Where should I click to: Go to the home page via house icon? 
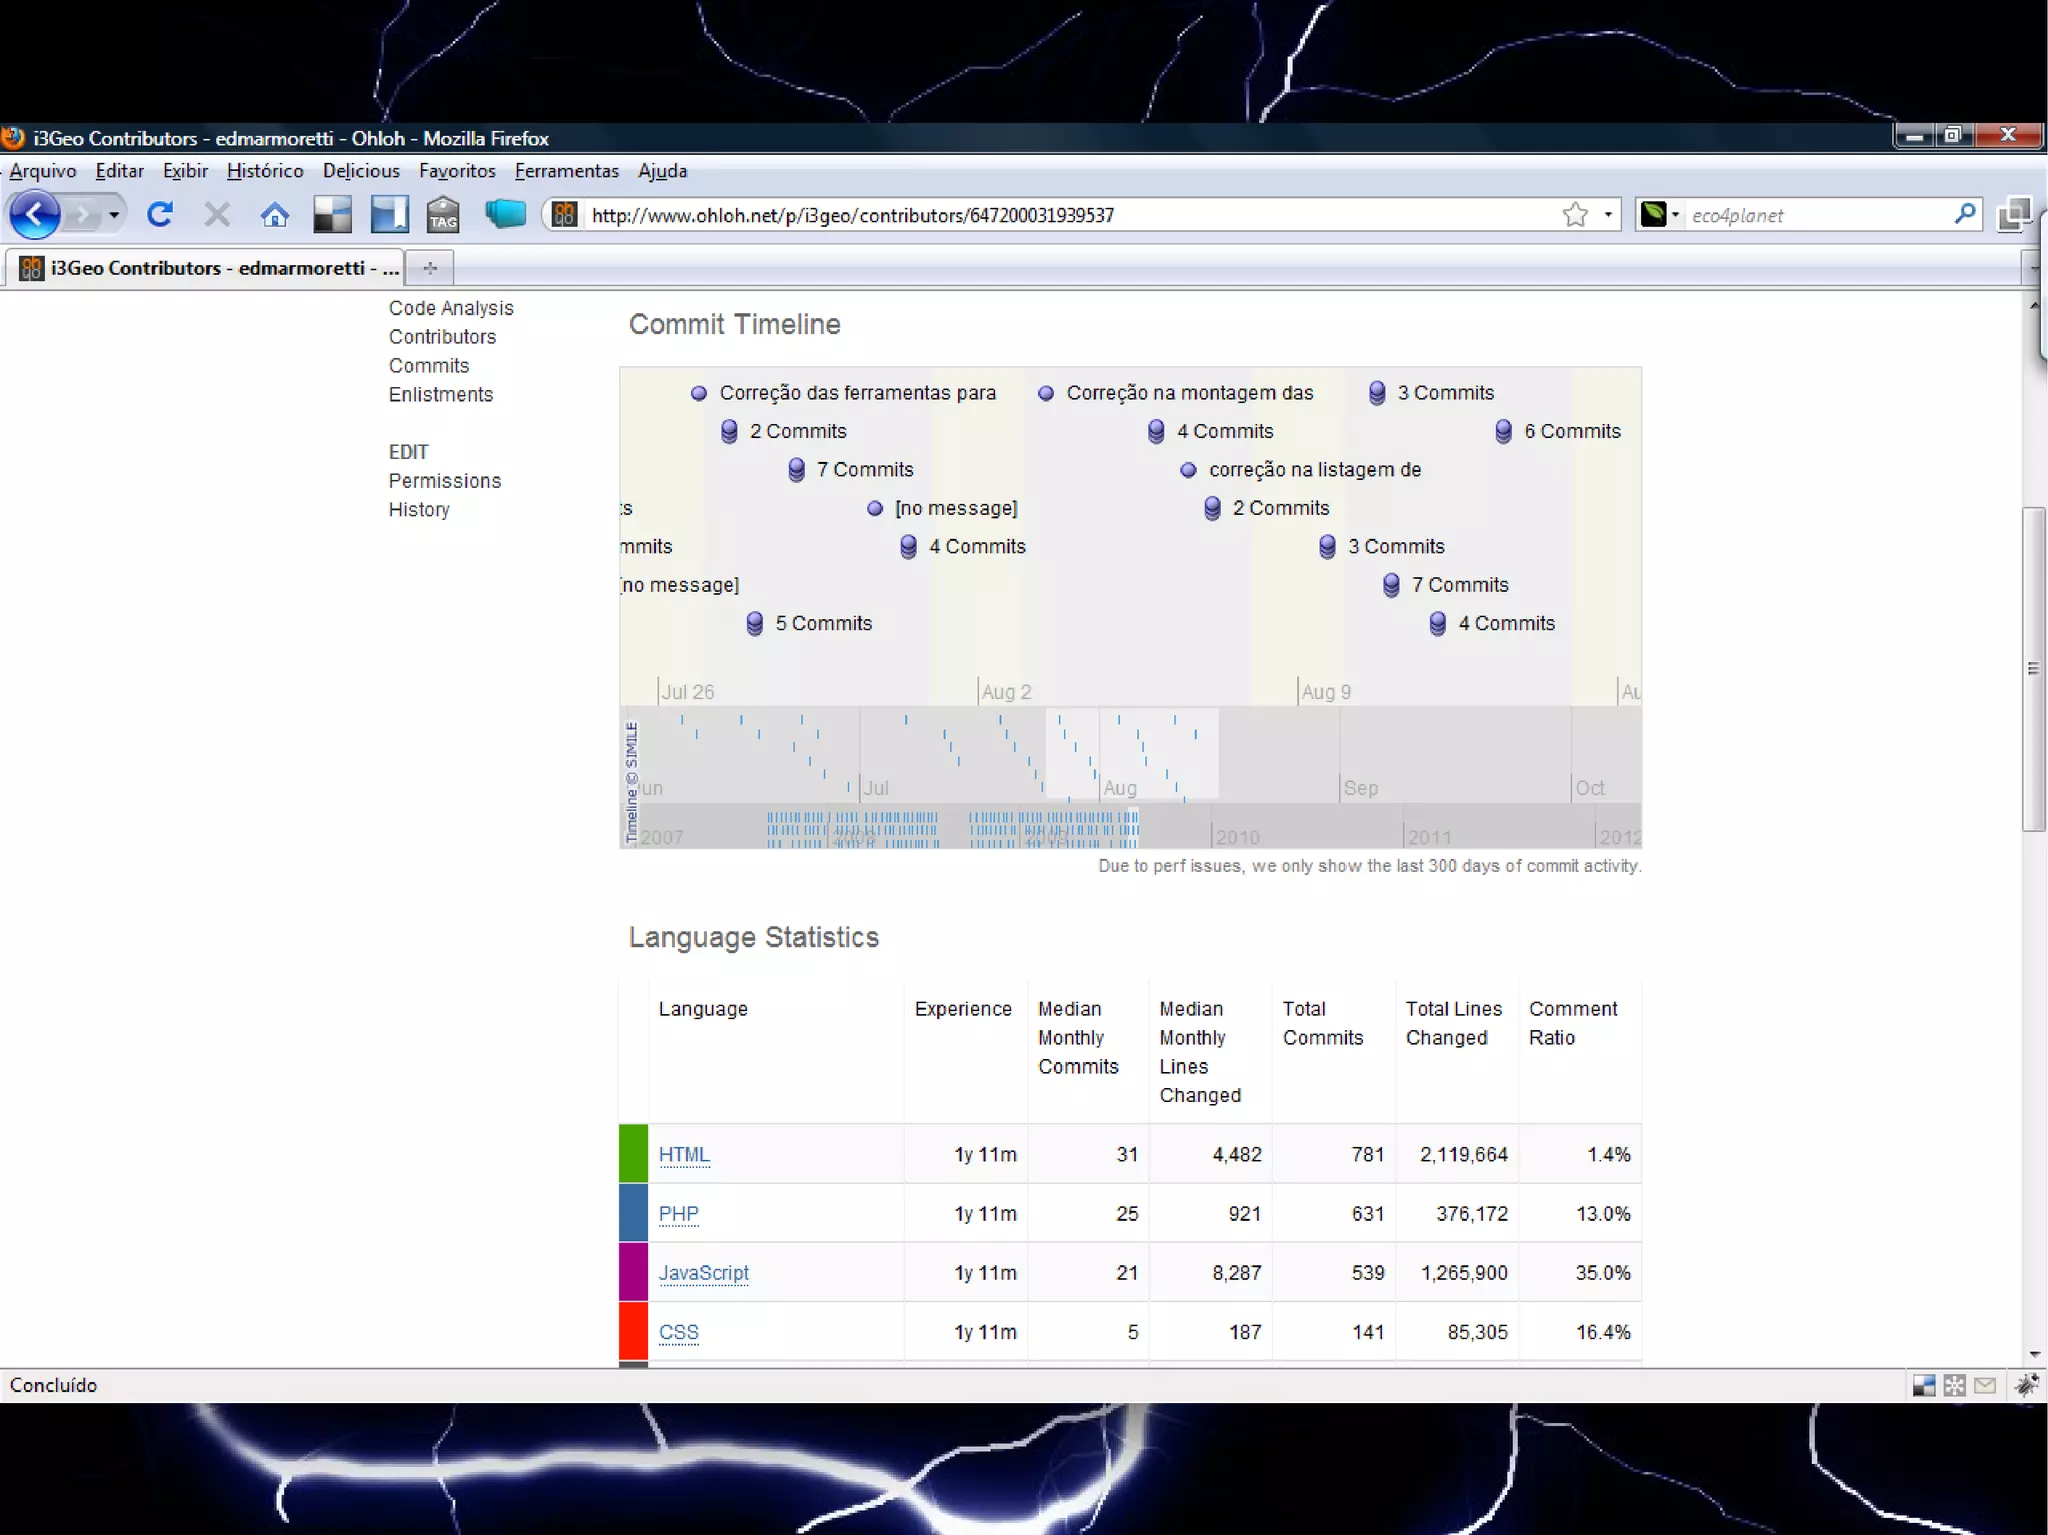[275, 214]
